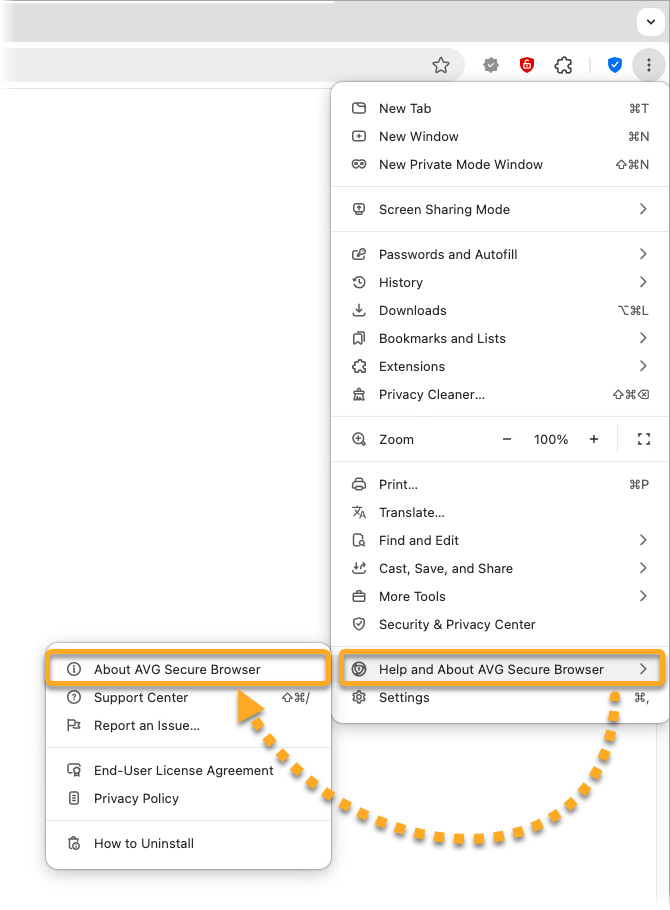Zoom out with the minus button
The width and height of the screenshot is (670, 910).
[507, 439]
